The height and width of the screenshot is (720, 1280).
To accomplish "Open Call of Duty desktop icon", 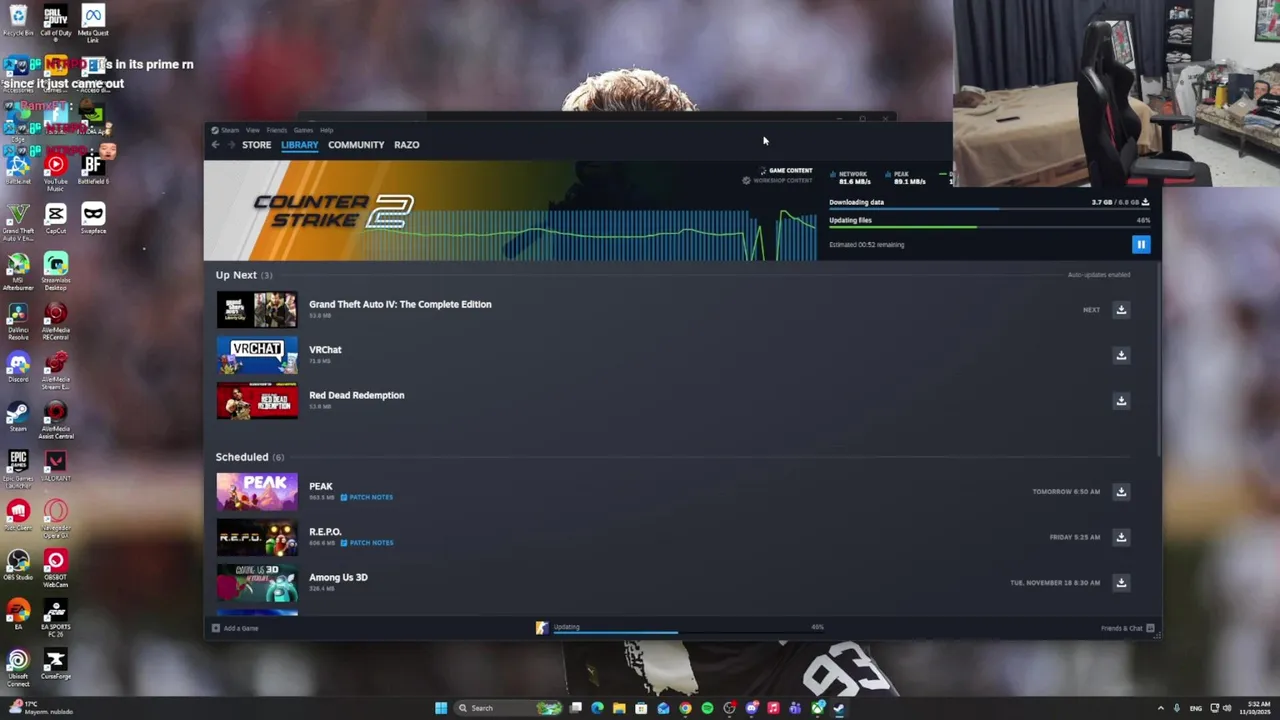I will 56,22.
